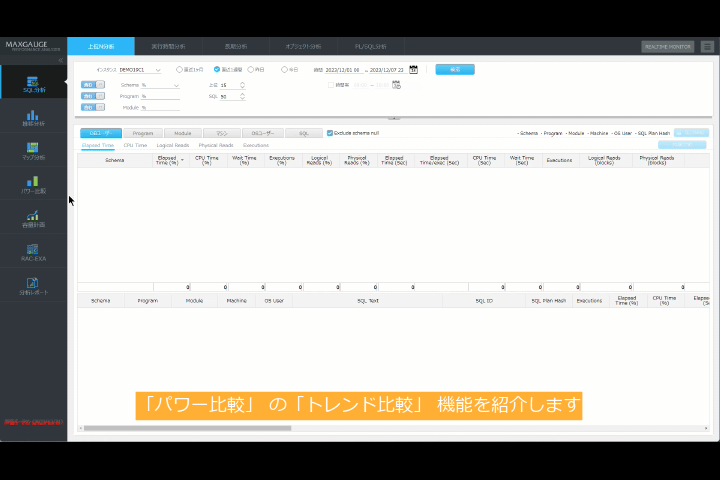Open the bar-chart trend analysis sidebar icon
The width and height of the screenshot is (720, 480).
coord(34,116)
